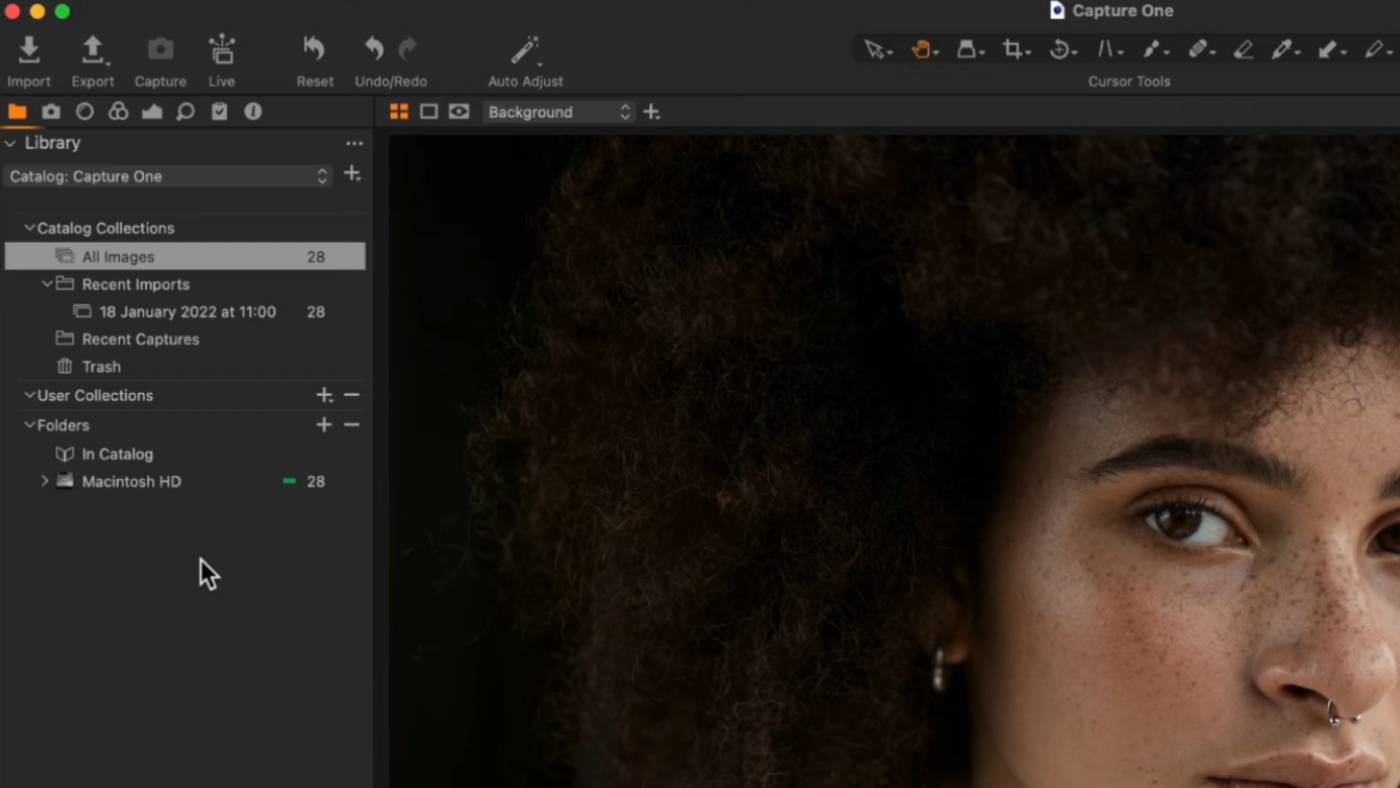Click the Reset button

coord(315,50)
